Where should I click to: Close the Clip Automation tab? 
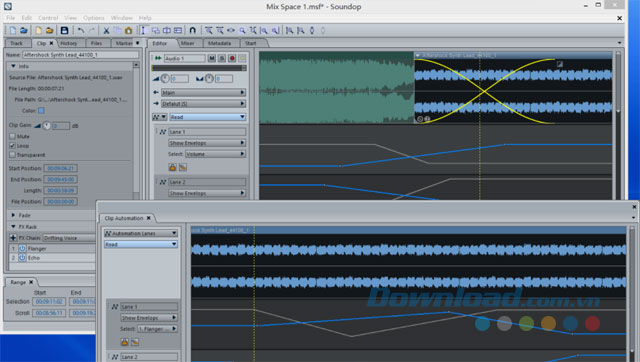(149, 218)
